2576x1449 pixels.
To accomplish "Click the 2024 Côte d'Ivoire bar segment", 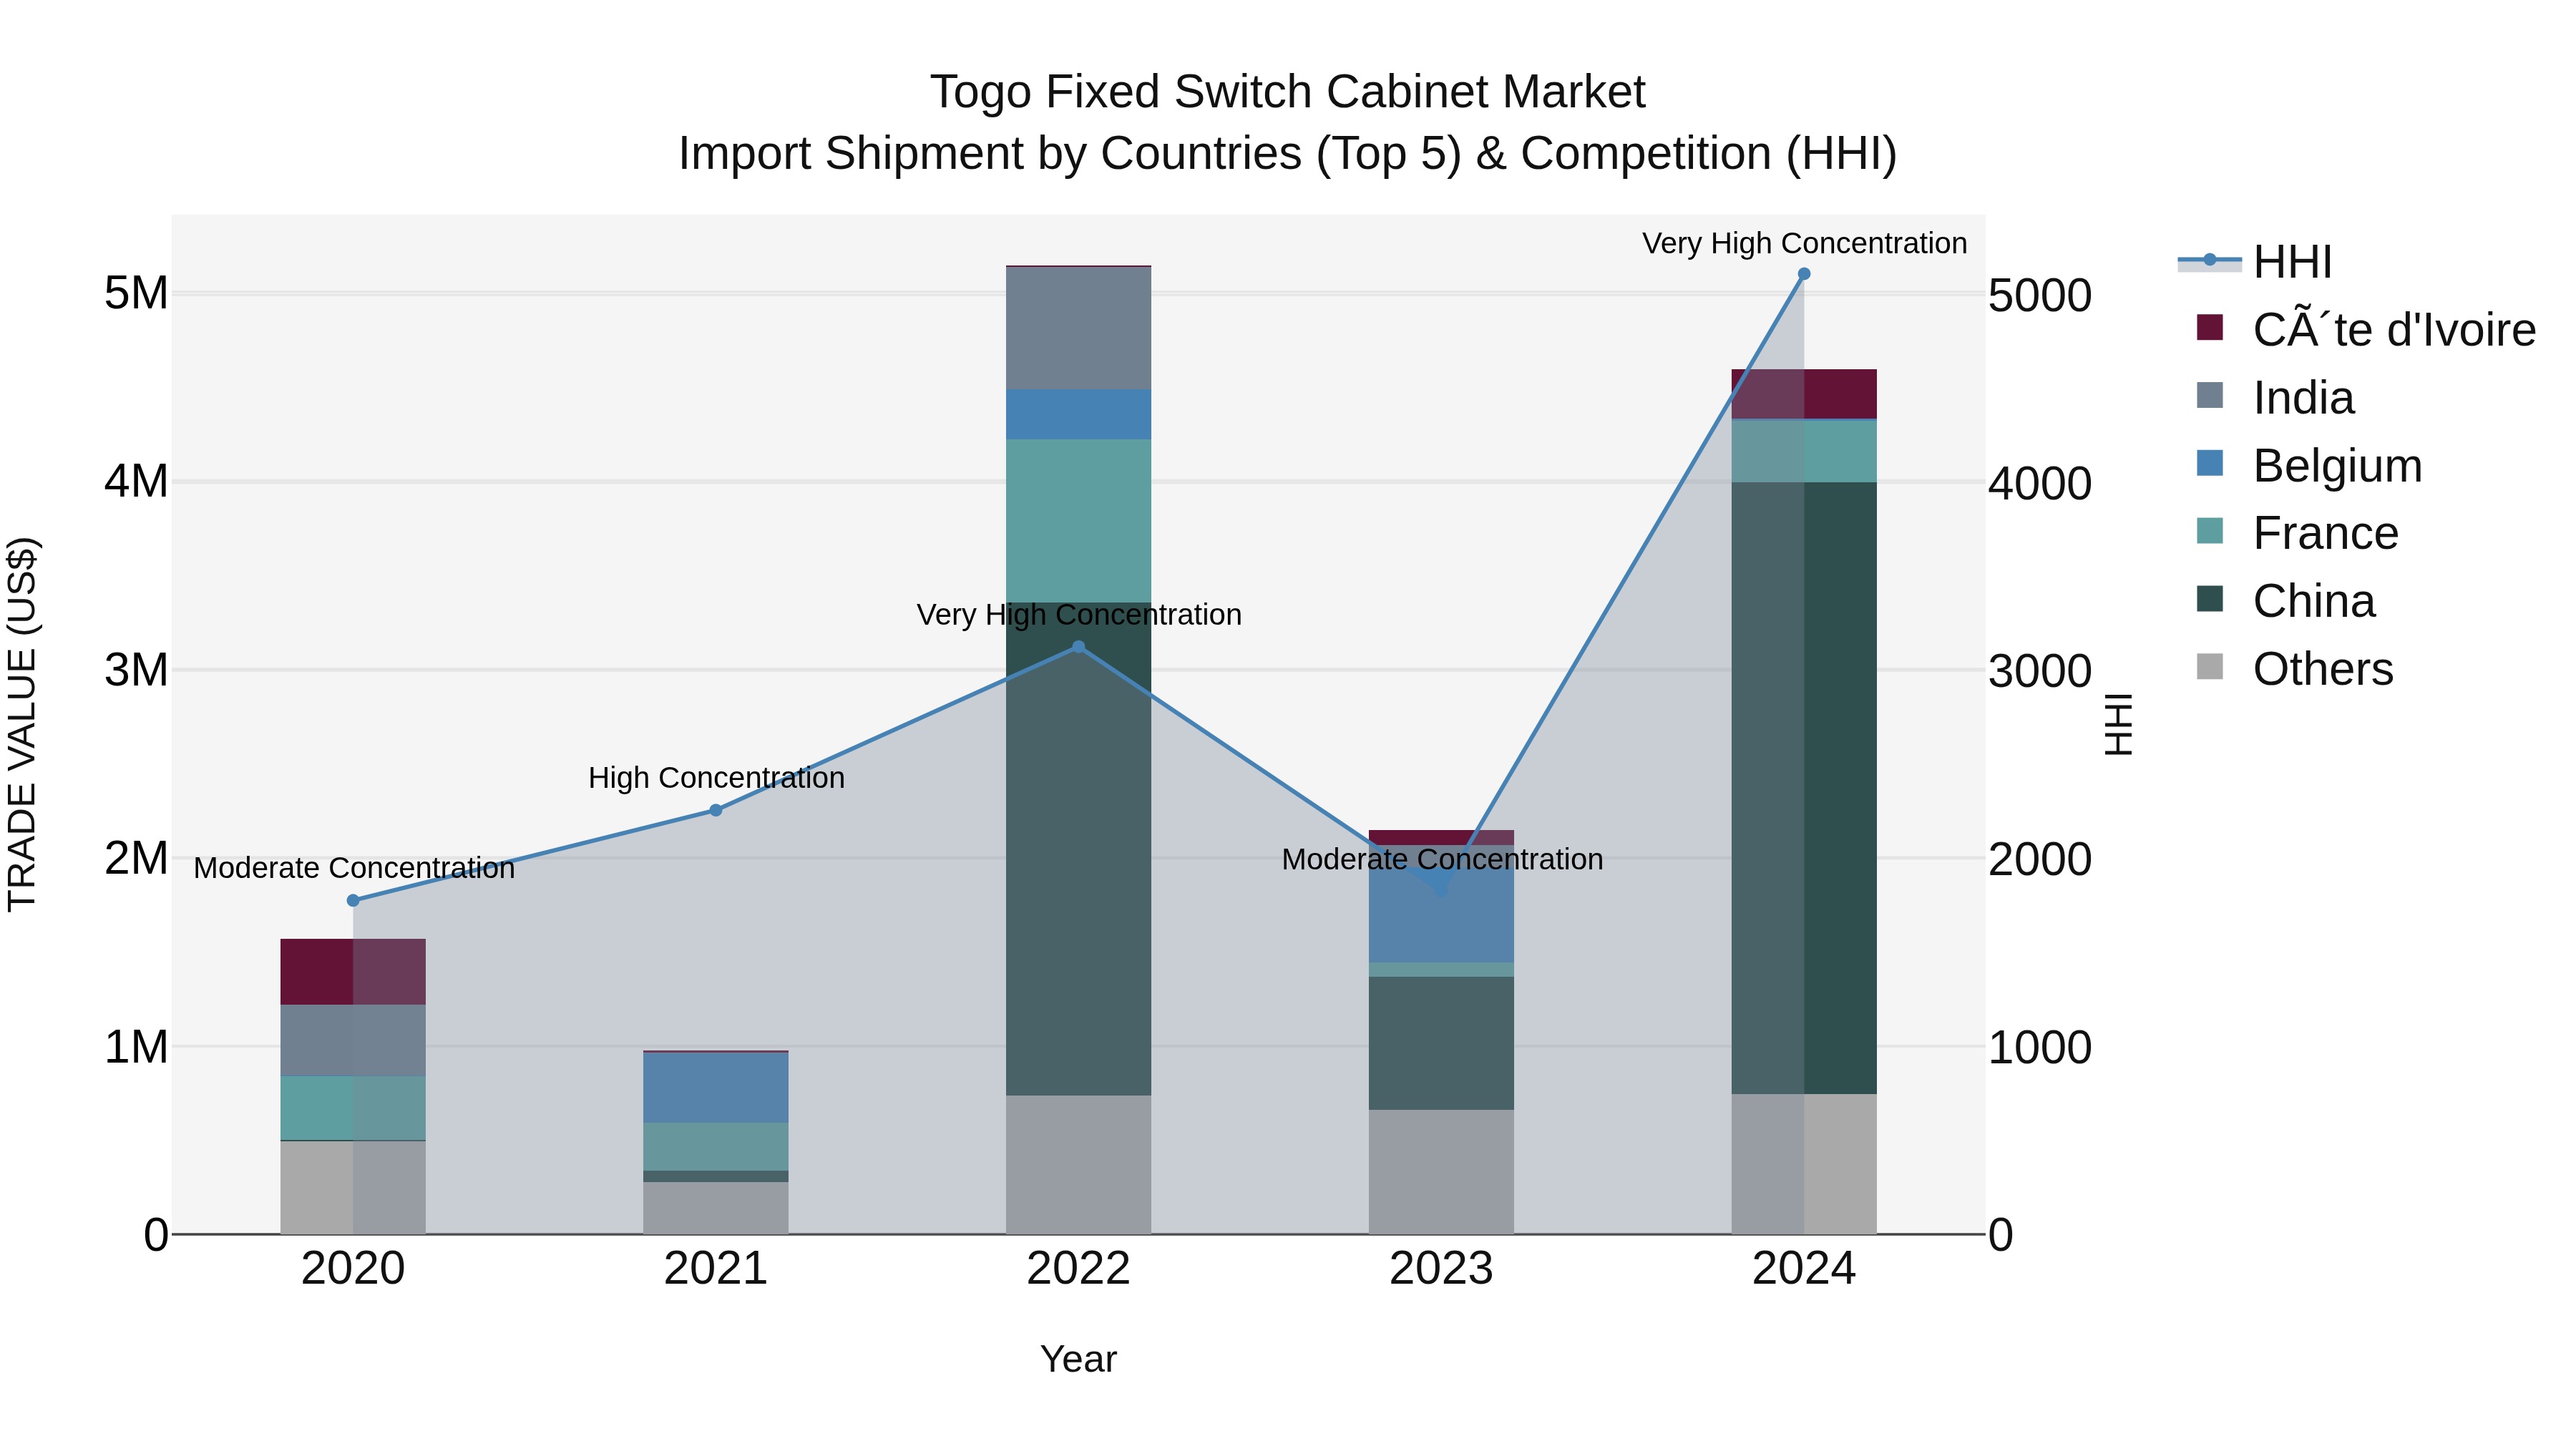I will click(1804, 394).
